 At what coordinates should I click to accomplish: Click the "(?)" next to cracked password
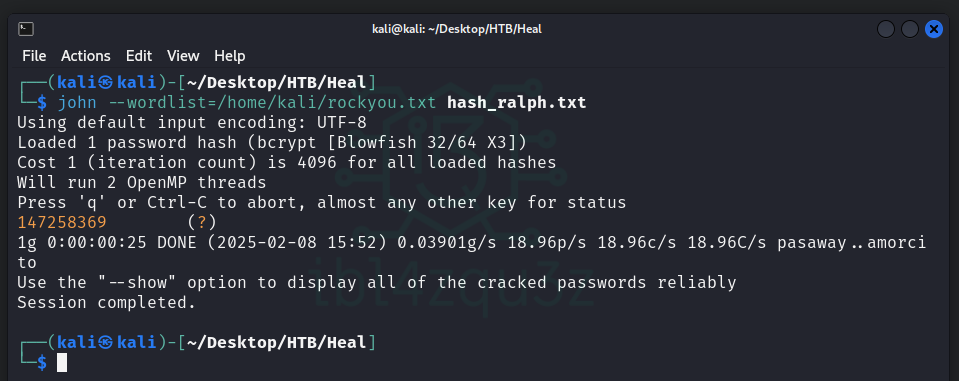[202, 222]
